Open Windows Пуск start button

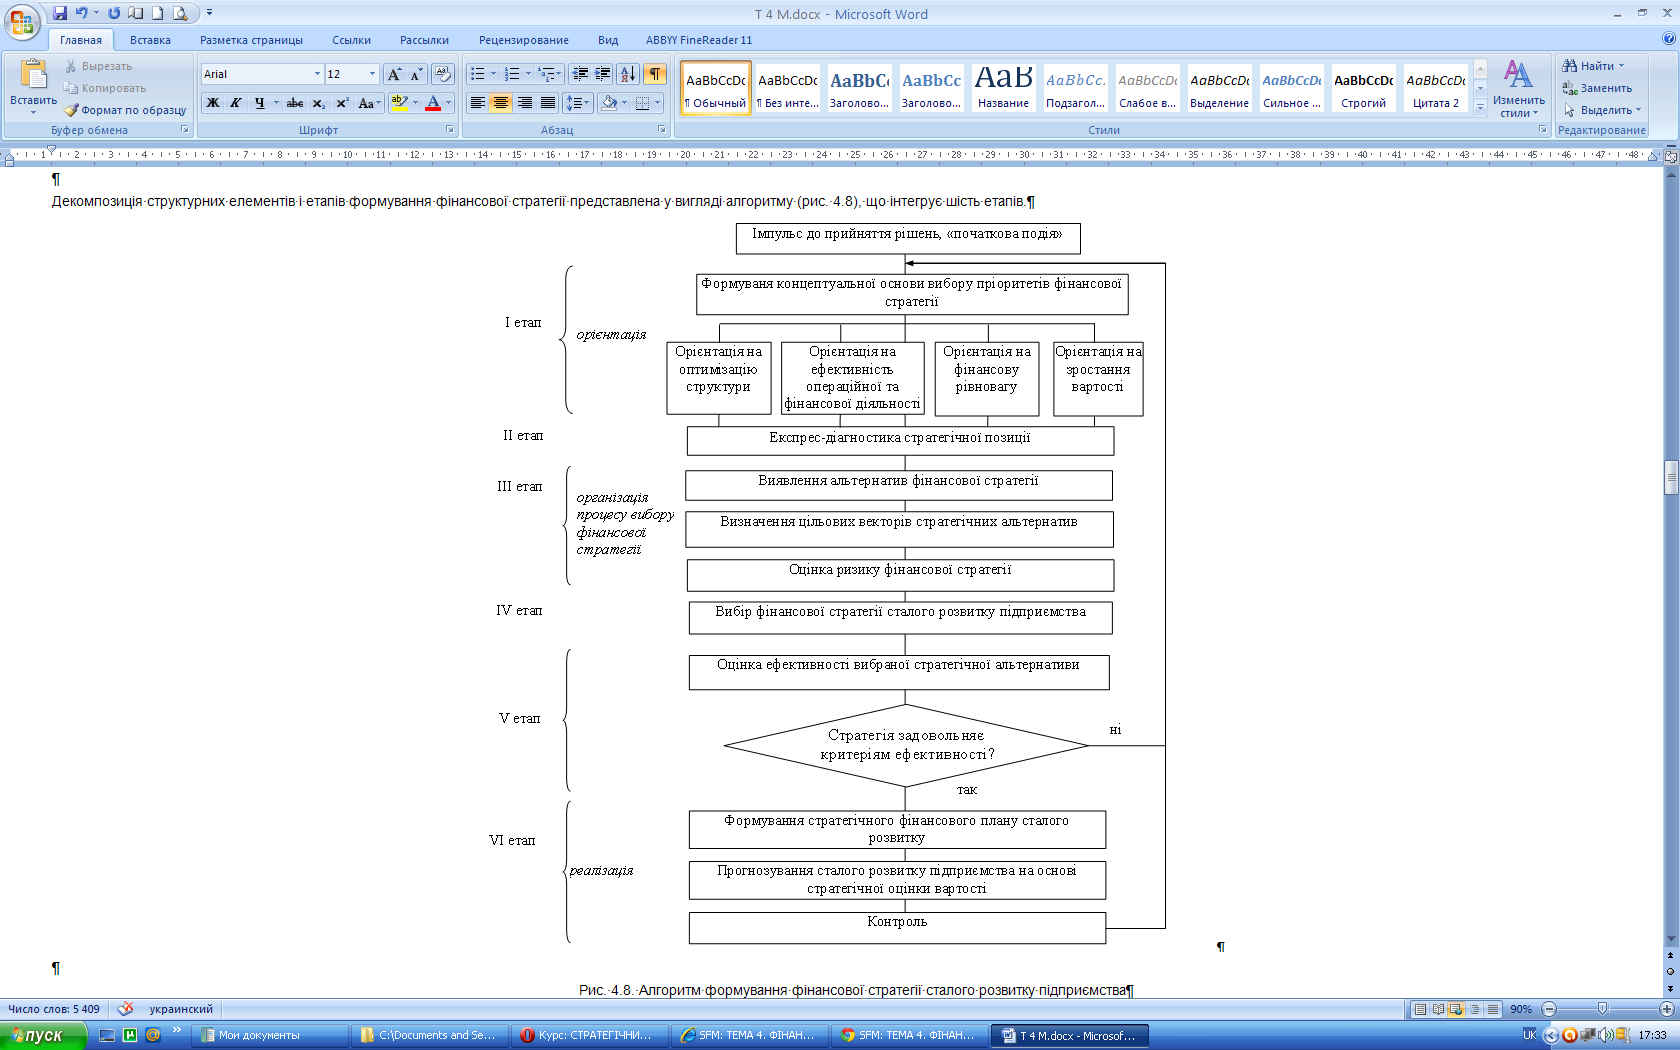(43, 1035)
